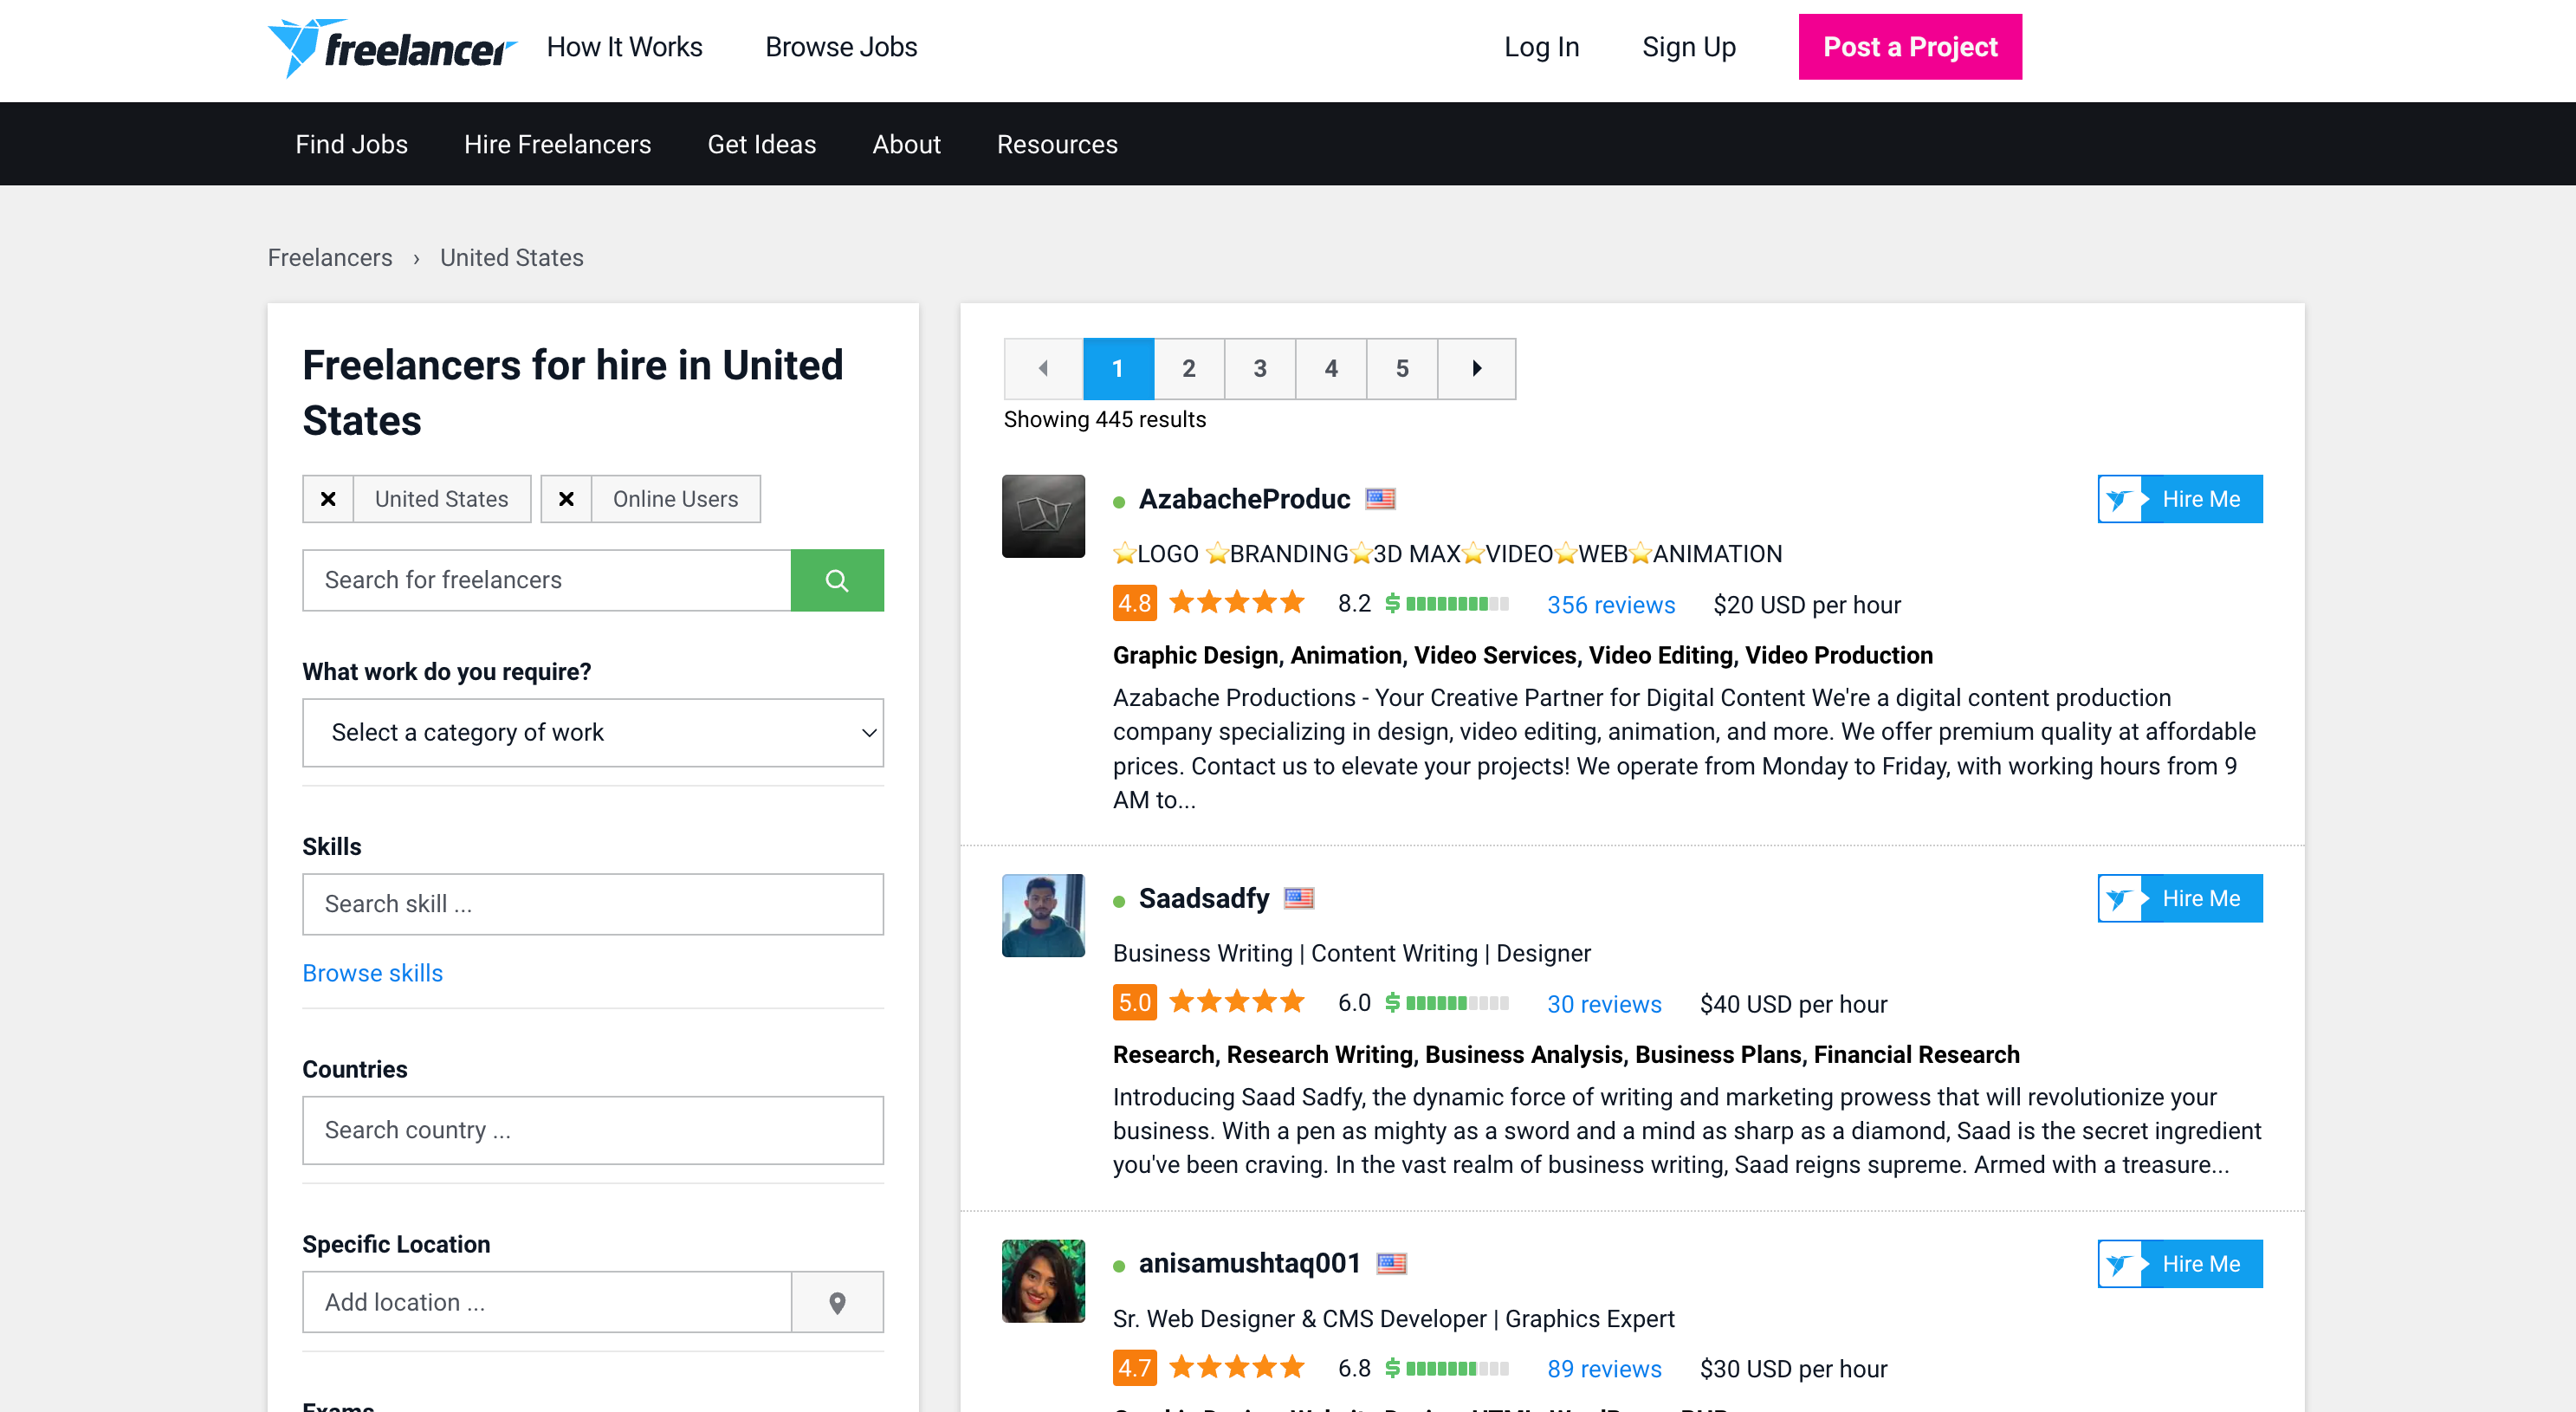2576x1412 pixels.
Task: Click the Browse skills link
Action: coord(372,973)
